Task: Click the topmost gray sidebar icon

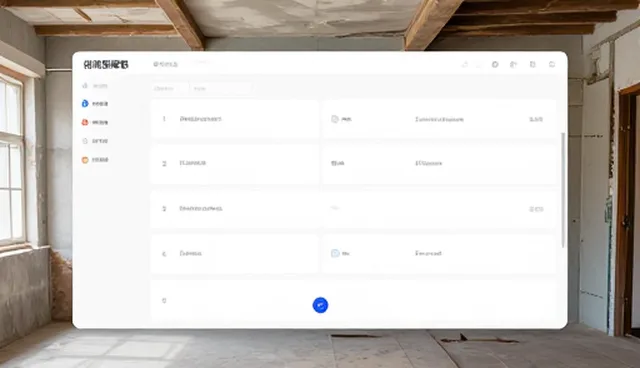Action: click(85, 86)
